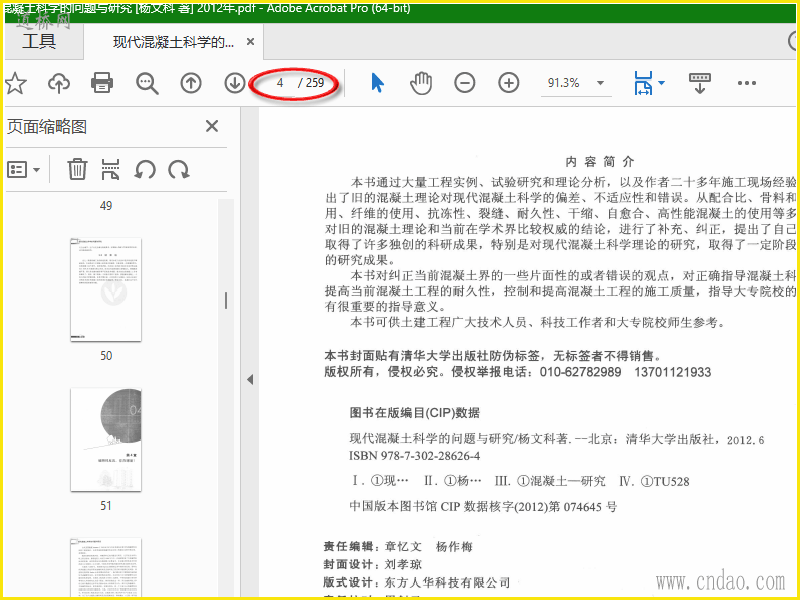Screen dimensions: 800x600
Task: Click the thumbnail panel scrollbar handle
Action: [226, 301]
